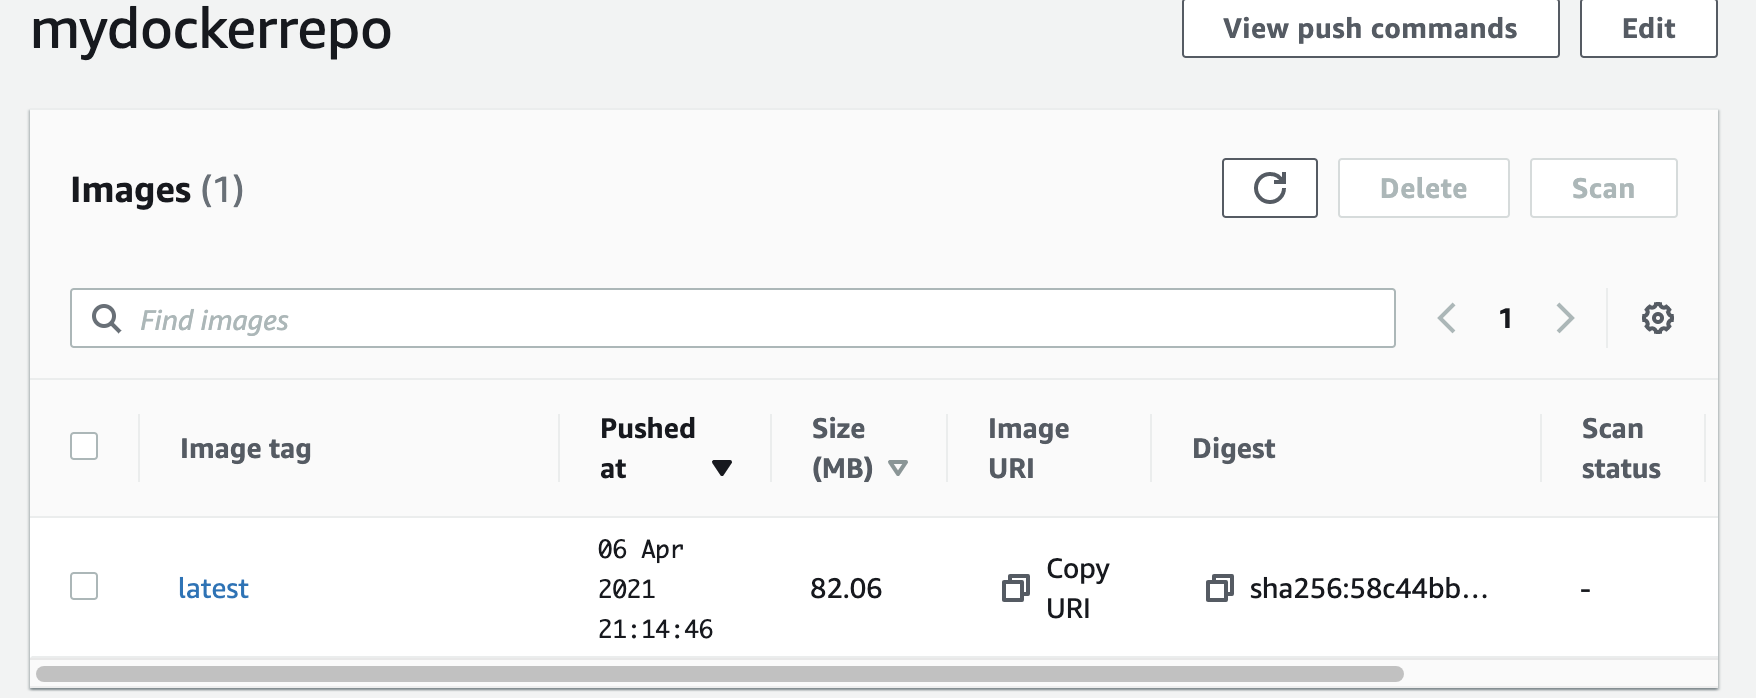Sort by Size (MB) arrow
Viewport: 1756px width, 698px height.
click(x=897, y=468)
